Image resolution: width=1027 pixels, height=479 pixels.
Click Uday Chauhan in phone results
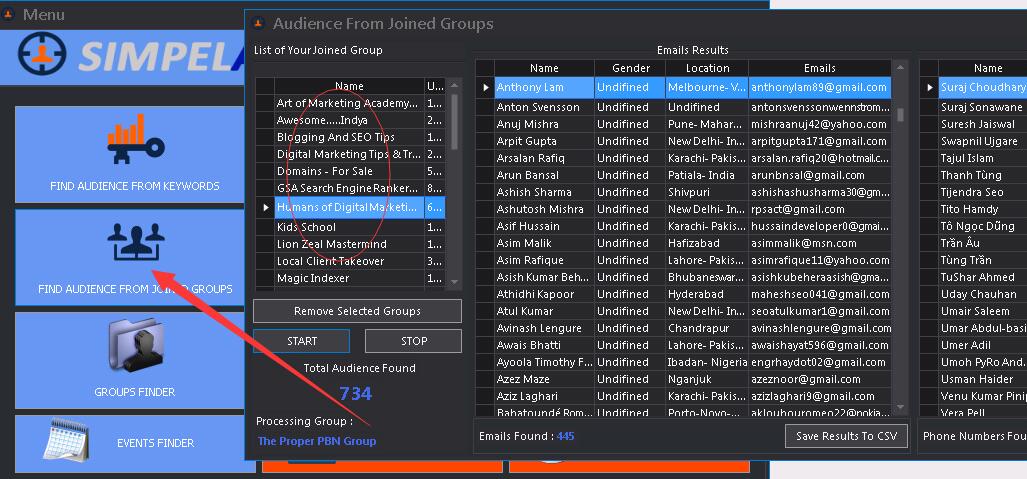(982, 294)
